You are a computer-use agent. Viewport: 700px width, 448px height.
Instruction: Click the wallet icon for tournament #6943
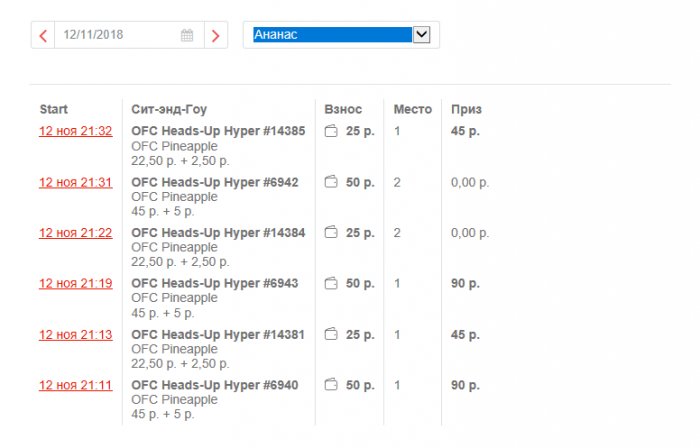pyautogui.click(x=331, y=284)
